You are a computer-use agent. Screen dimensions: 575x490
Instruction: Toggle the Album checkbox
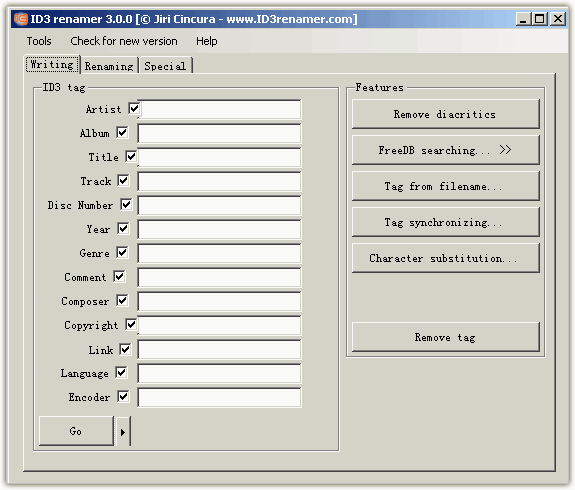pyautogui.click(x=122, y=132)
